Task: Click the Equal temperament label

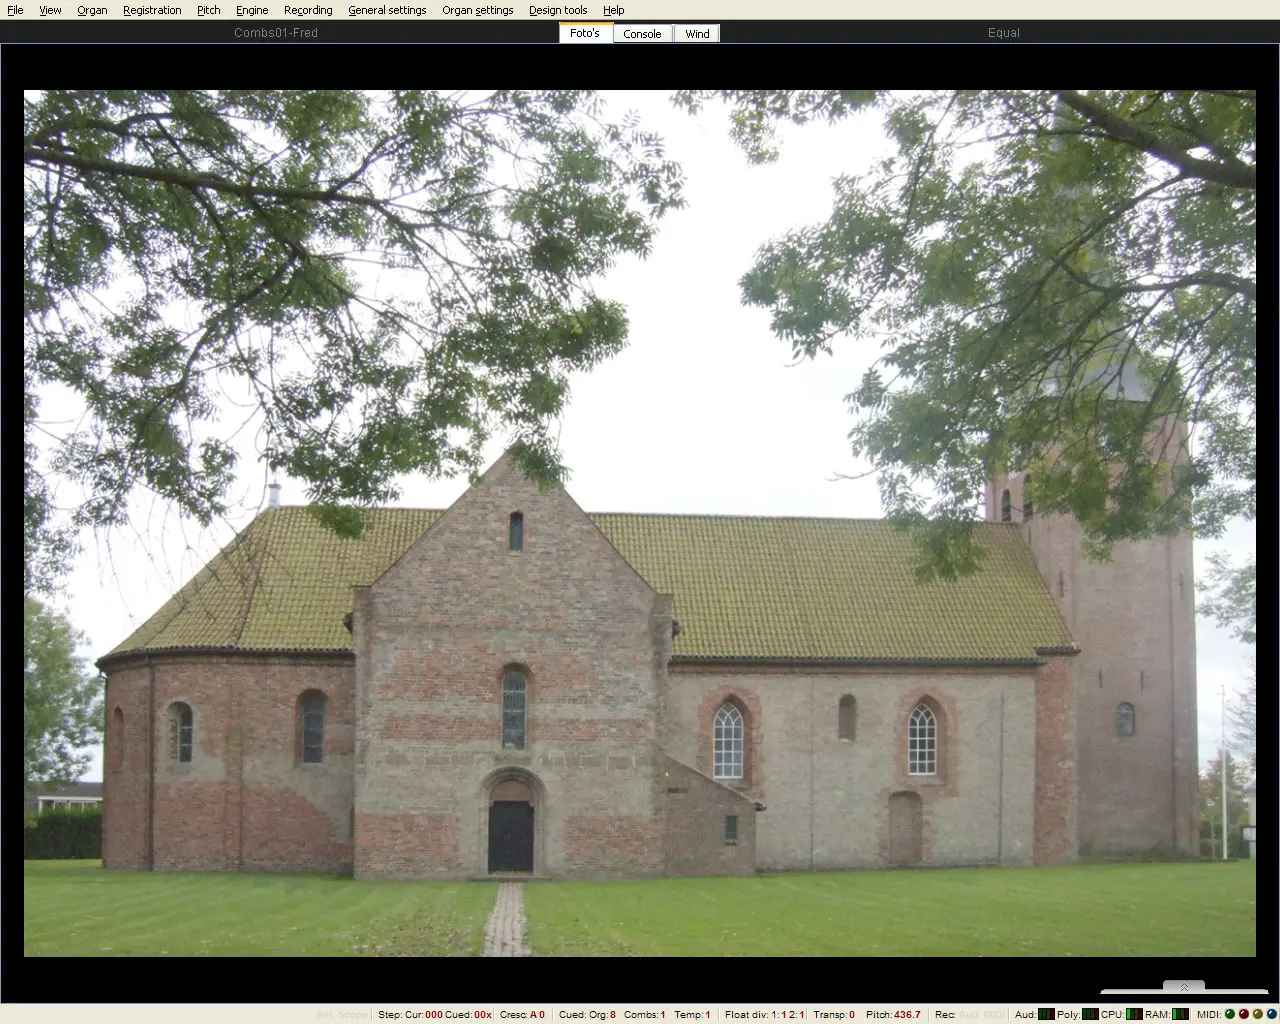Action: (1003, 33)
